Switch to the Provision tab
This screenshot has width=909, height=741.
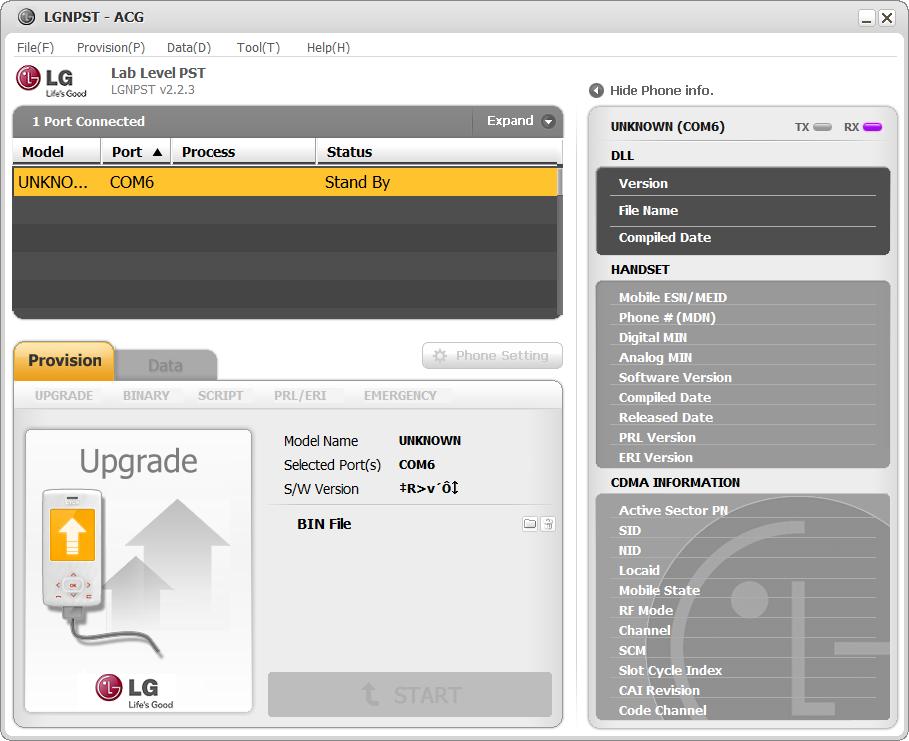[64, 361]
